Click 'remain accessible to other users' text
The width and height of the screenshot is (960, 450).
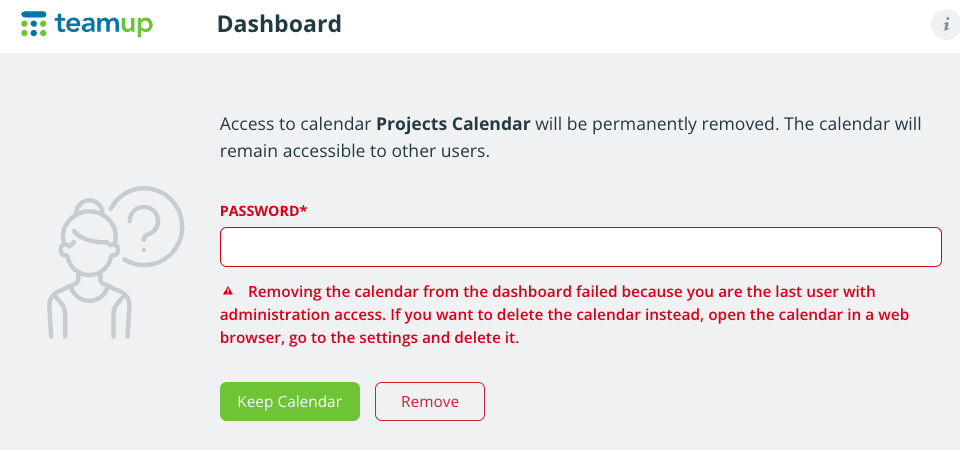(x=355, y=151)
